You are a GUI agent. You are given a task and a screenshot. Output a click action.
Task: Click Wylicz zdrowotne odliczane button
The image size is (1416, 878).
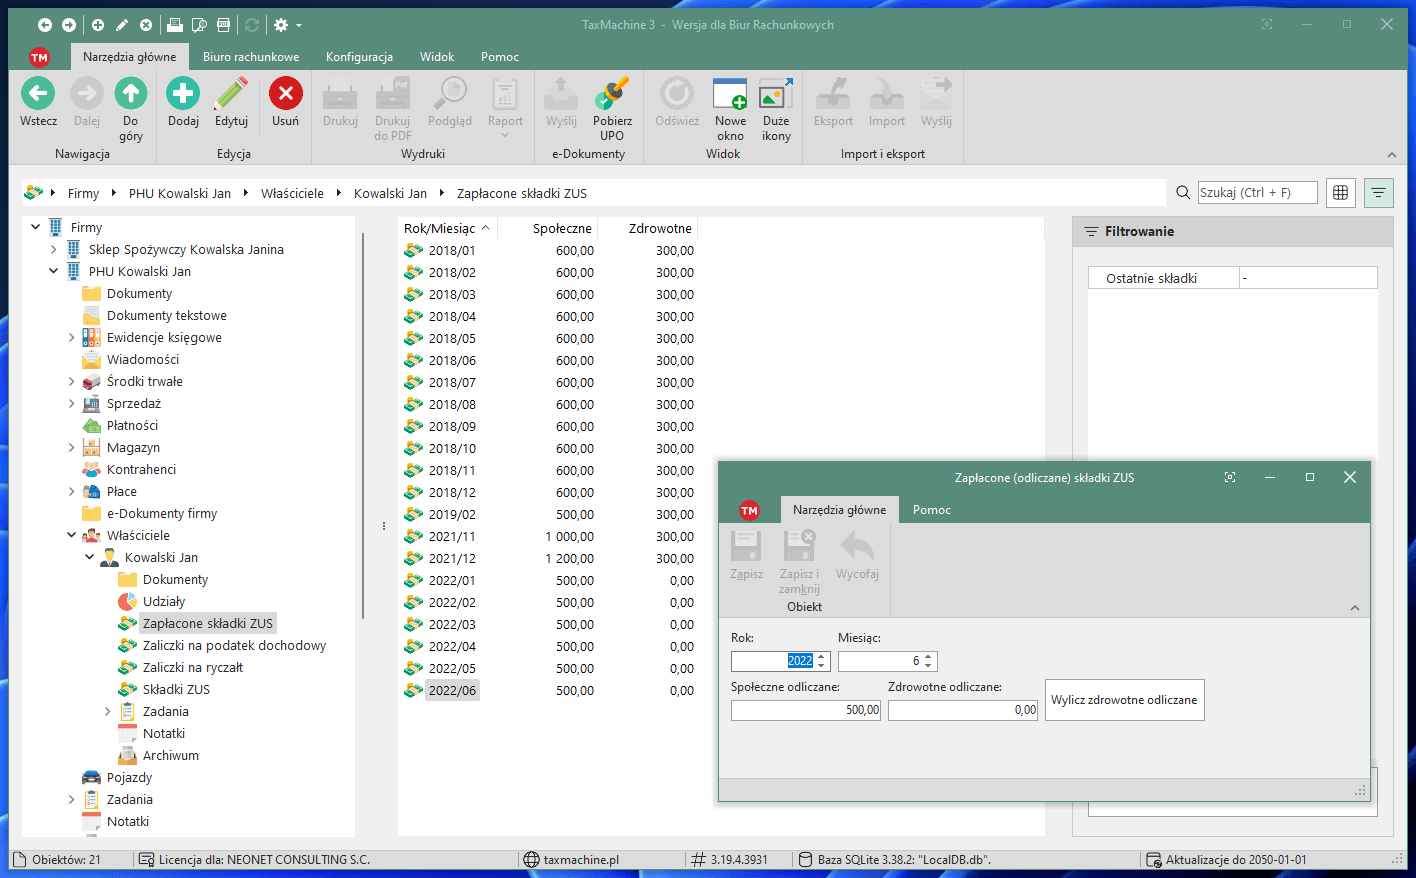pyautogui.click(x=1124, y=700)
